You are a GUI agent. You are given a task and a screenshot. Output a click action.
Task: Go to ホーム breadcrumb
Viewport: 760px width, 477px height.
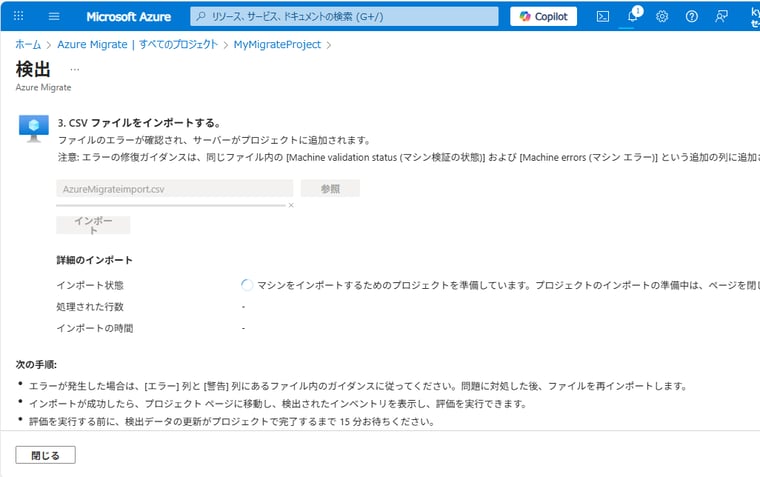pyautogui.click(x=28, y=45)
